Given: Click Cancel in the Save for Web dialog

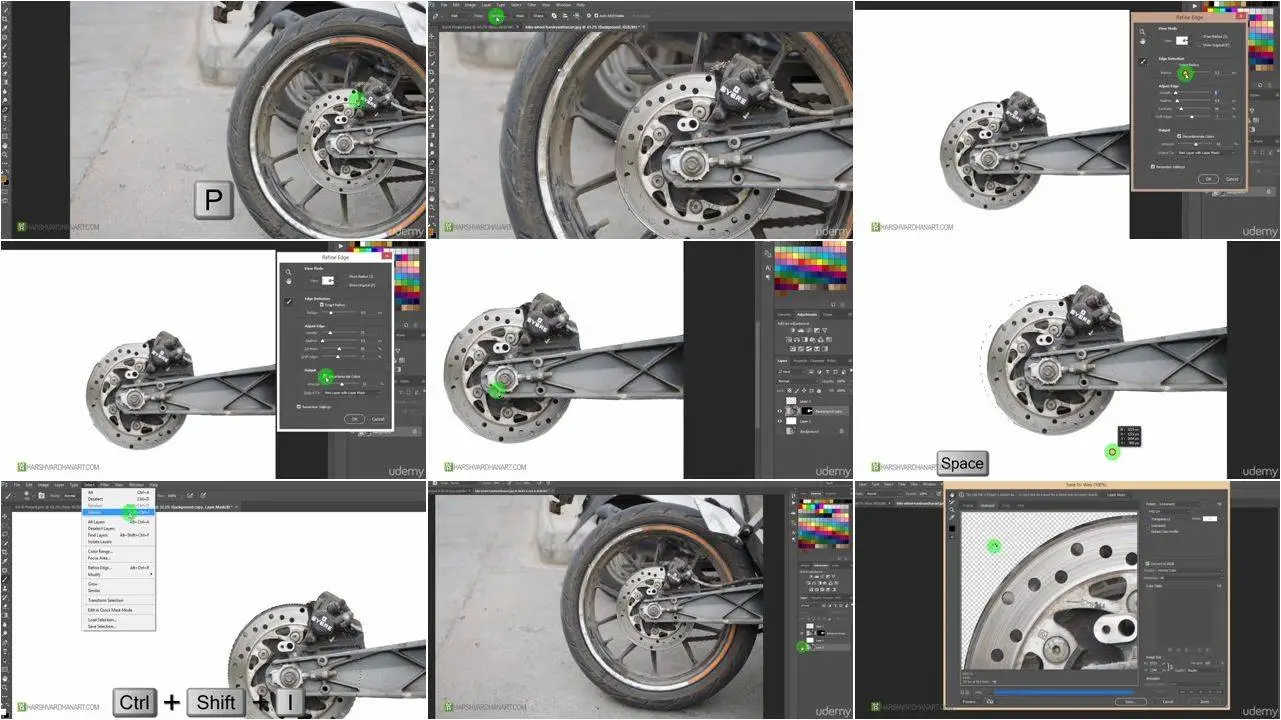Looking at the screenshot, I should (x=1168, y=702).
